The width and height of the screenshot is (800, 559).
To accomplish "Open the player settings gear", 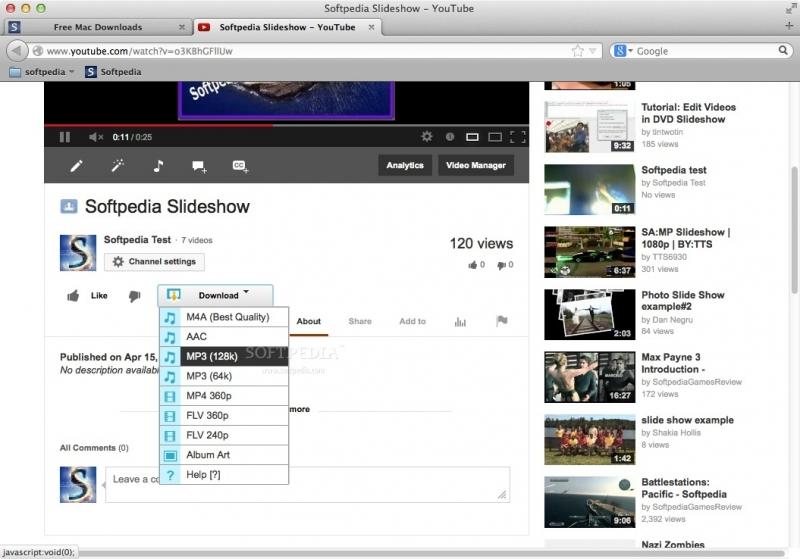I will click(x=427, y=137).
